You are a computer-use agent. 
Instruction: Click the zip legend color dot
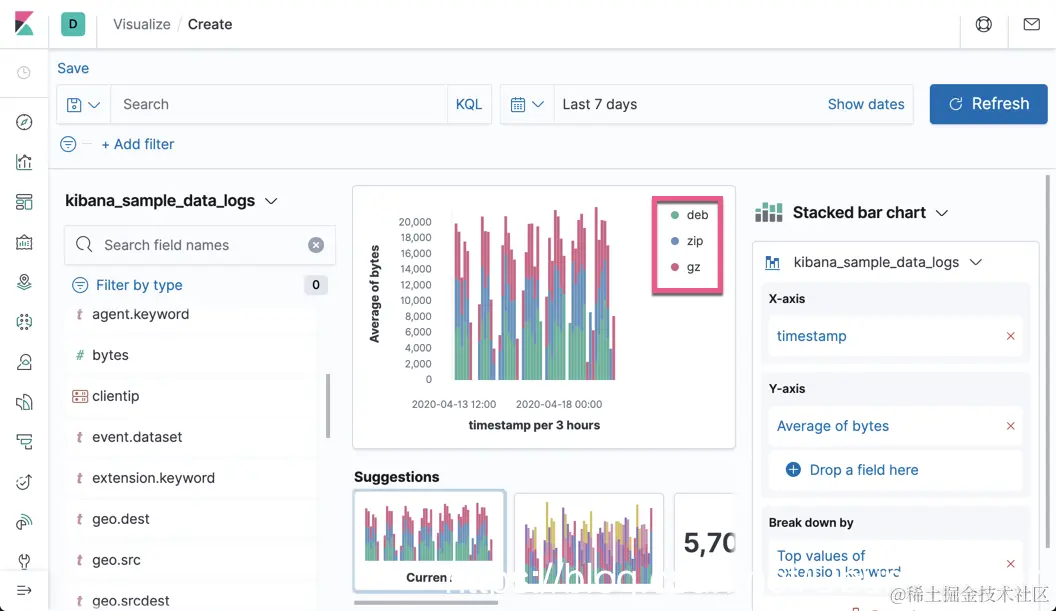[675, 241]
